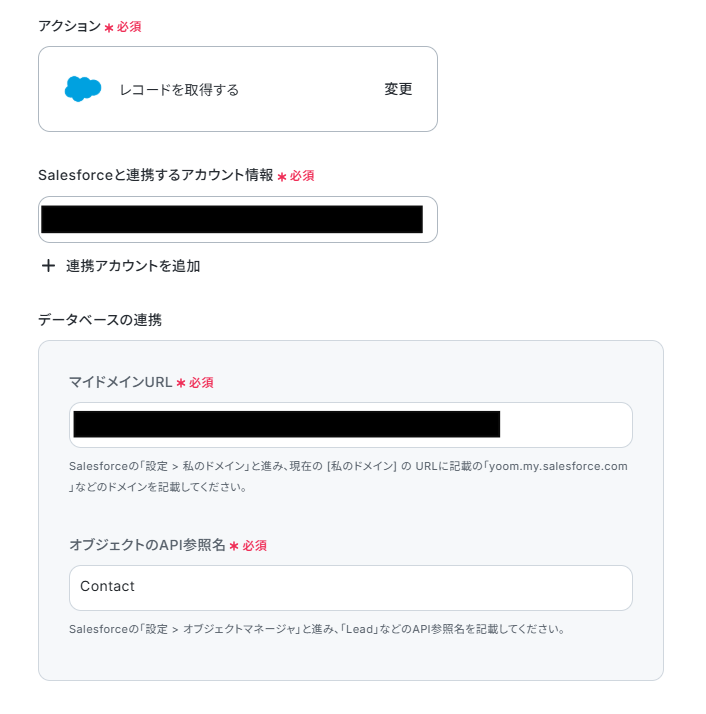Focus the マイドメインURL input field

pyautogui.click(x=351, y=425)
